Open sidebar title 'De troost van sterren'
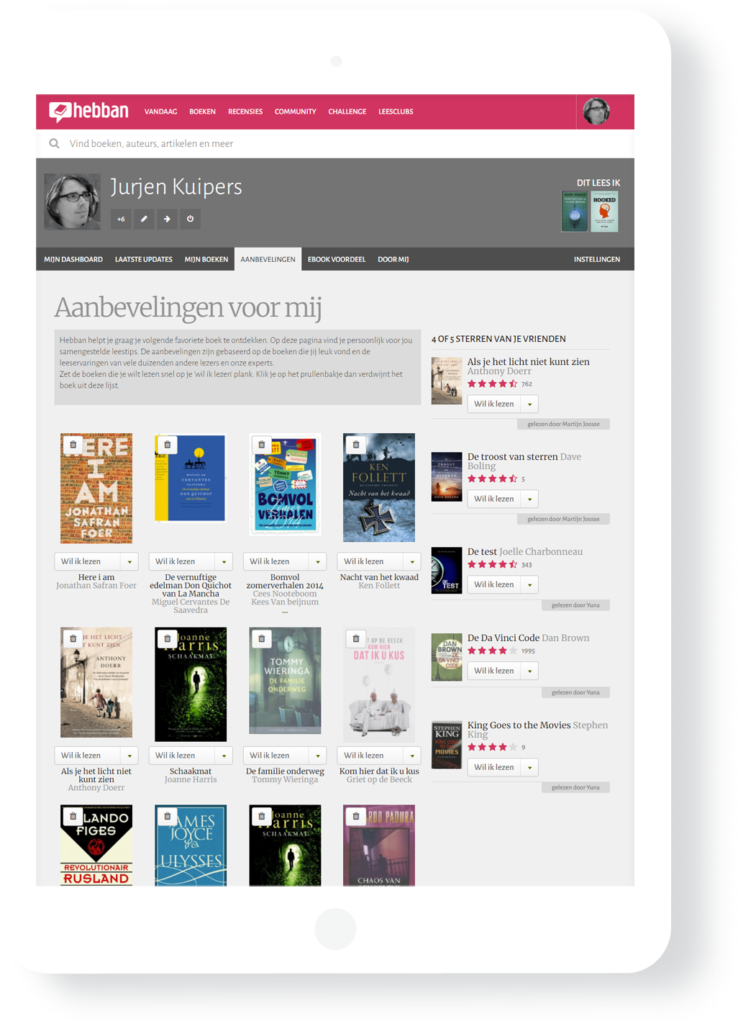738x1024 pixels. 513,456
